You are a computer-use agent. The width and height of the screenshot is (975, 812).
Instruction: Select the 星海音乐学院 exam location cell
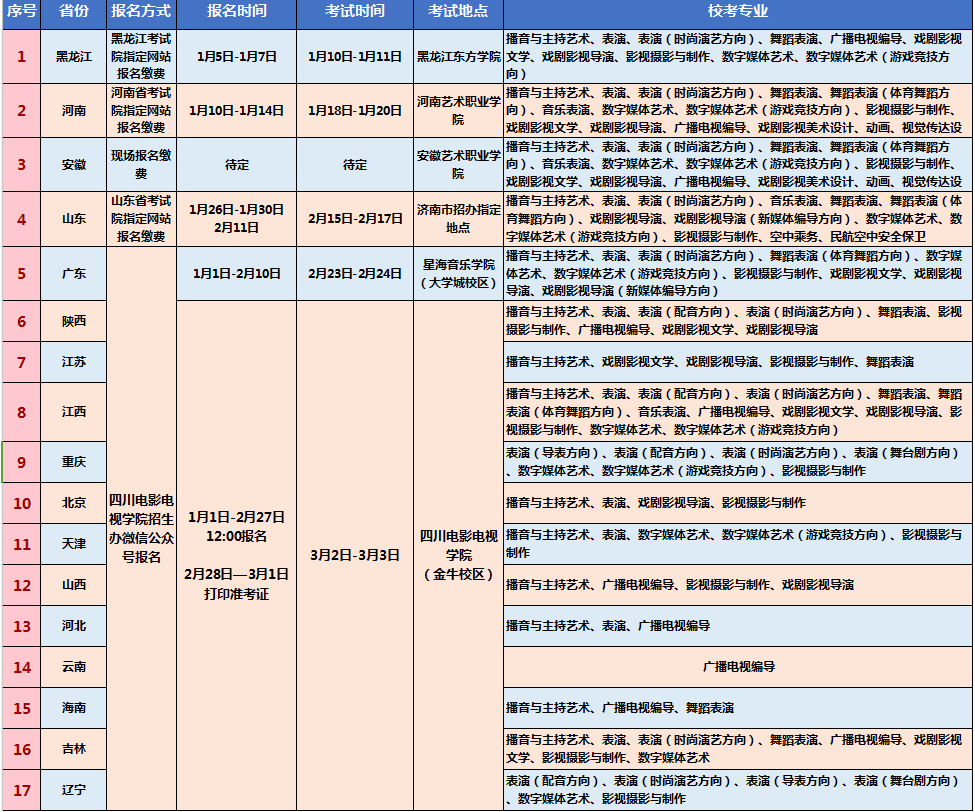(x=458, y=273)
